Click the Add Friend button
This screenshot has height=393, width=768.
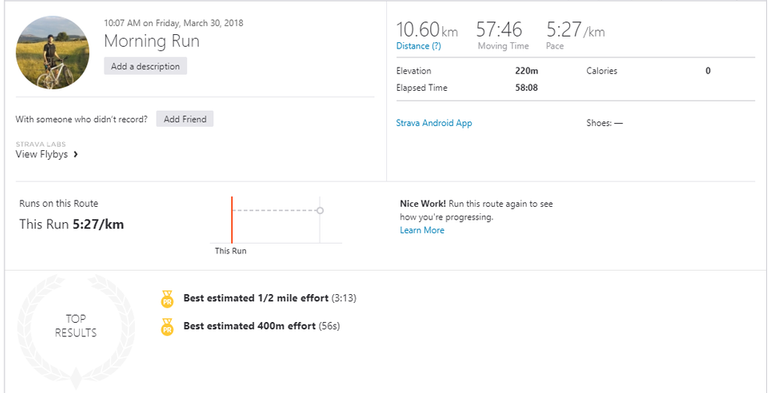pyautogui.click(x=185, y=119)
